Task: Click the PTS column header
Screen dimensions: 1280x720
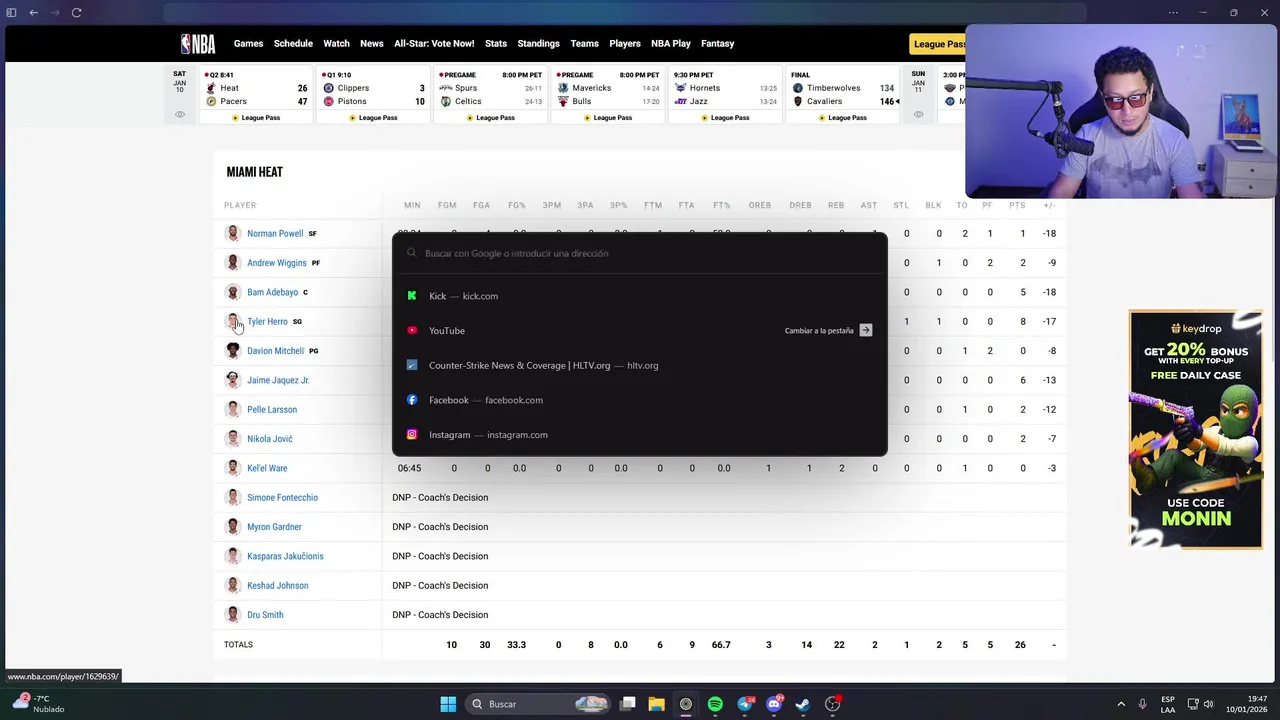Action: (x=1017, y=205)
